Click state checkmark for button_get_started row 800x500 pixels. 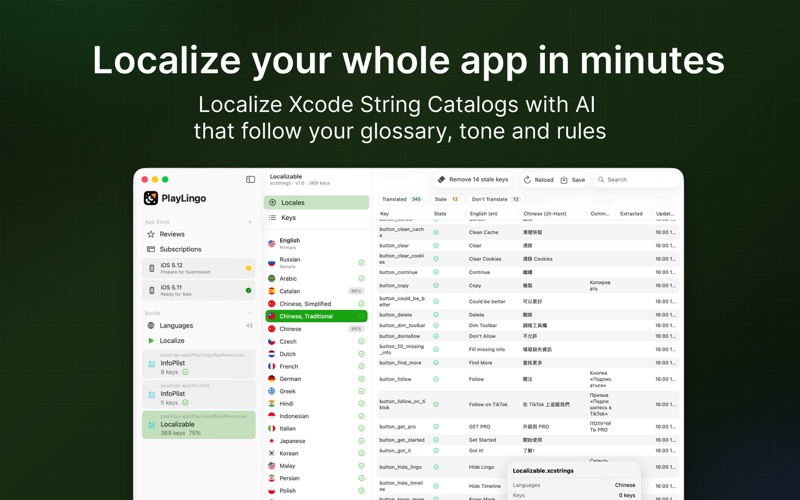click(436, 440)
